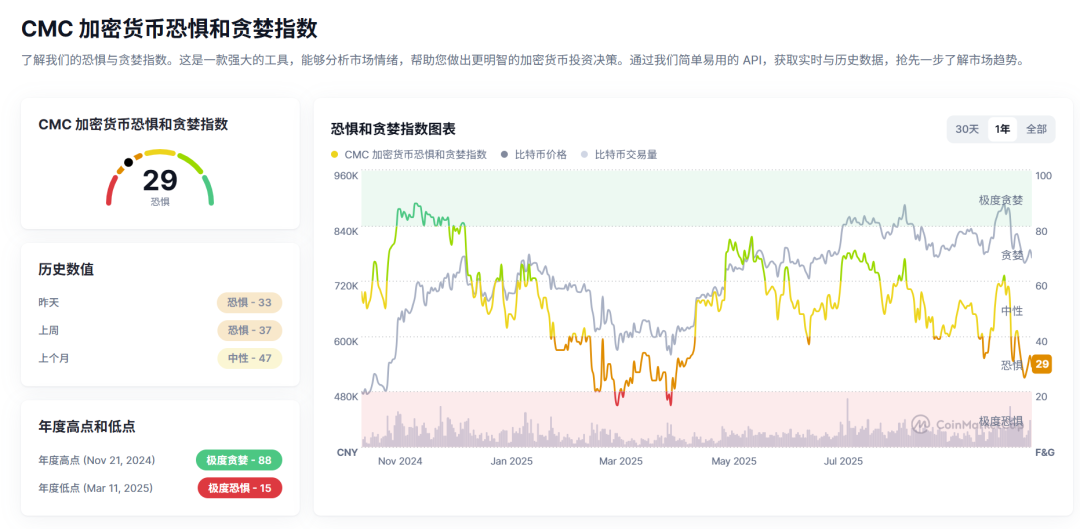Click the red 极度恐惧 - 15 badge
Image resolution: width=1080 pixels, height=529 pixels.
click(239, 488)
